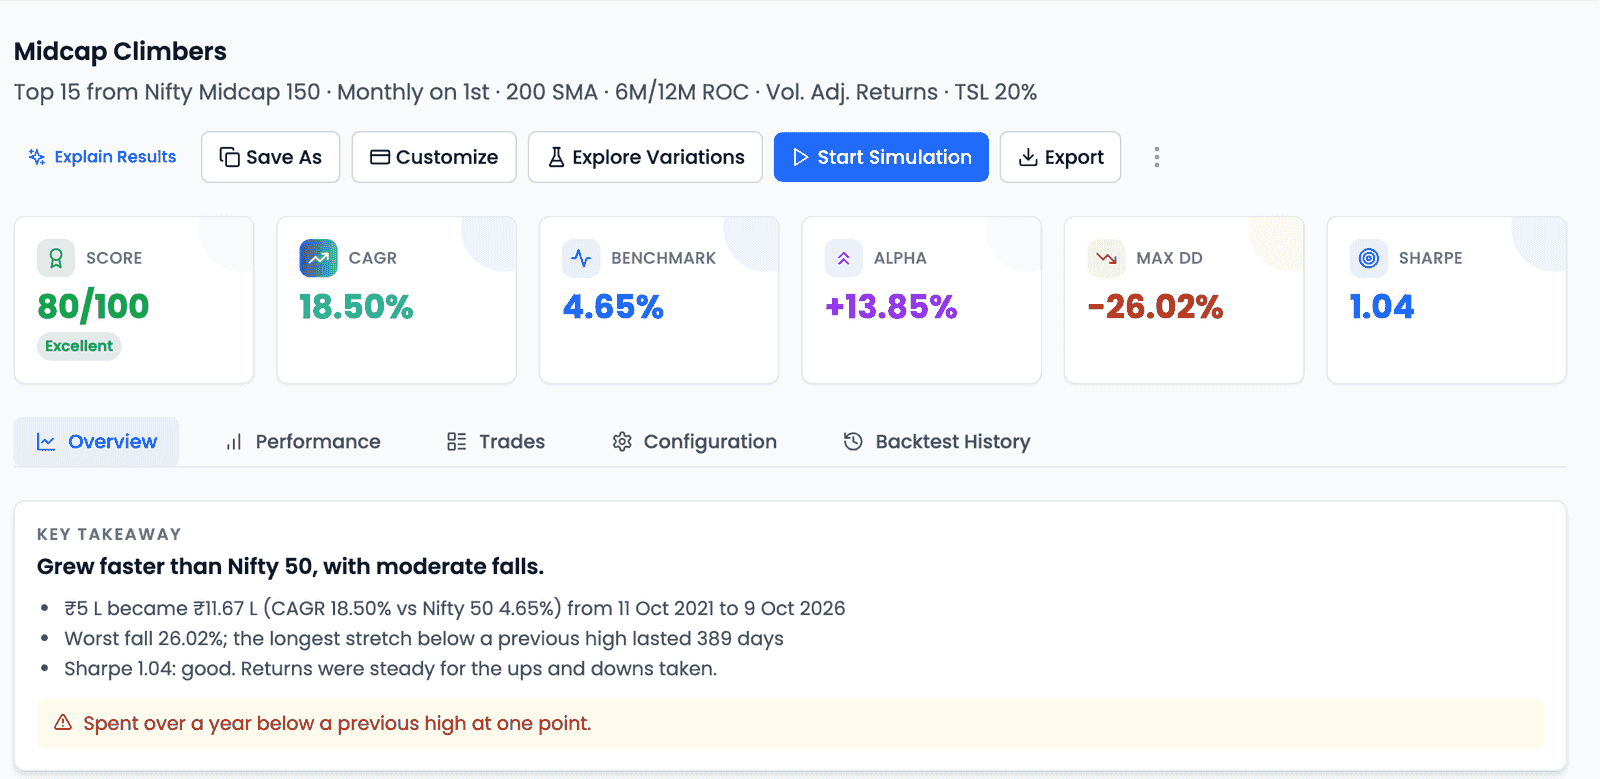Click the Midcap Climbers title
Screen dimensions: 1600x779
click(x=120, y=51)
